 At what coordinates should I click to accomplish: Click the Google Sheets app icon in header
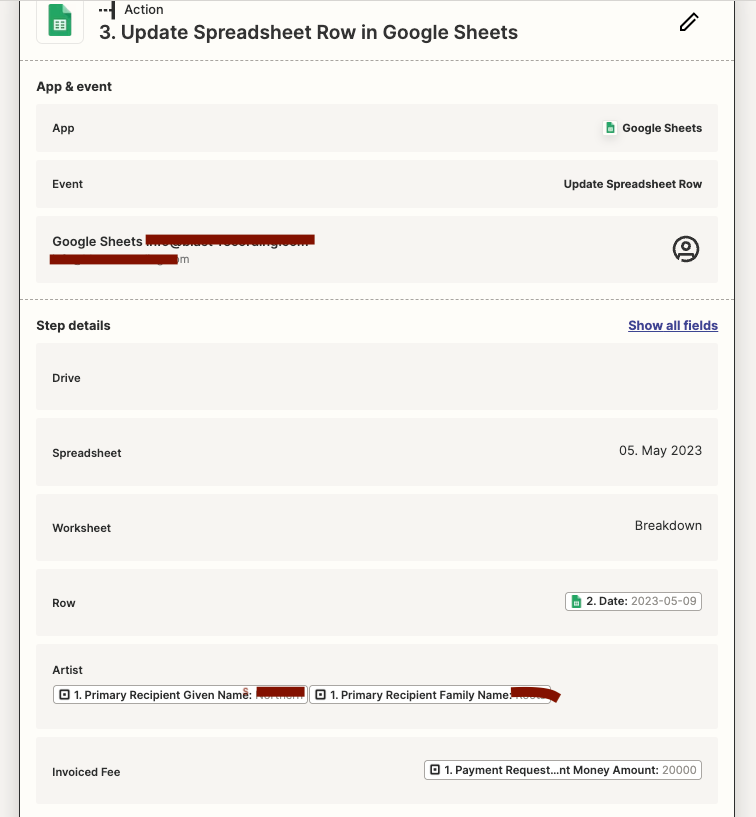click(x=60, y=21)
